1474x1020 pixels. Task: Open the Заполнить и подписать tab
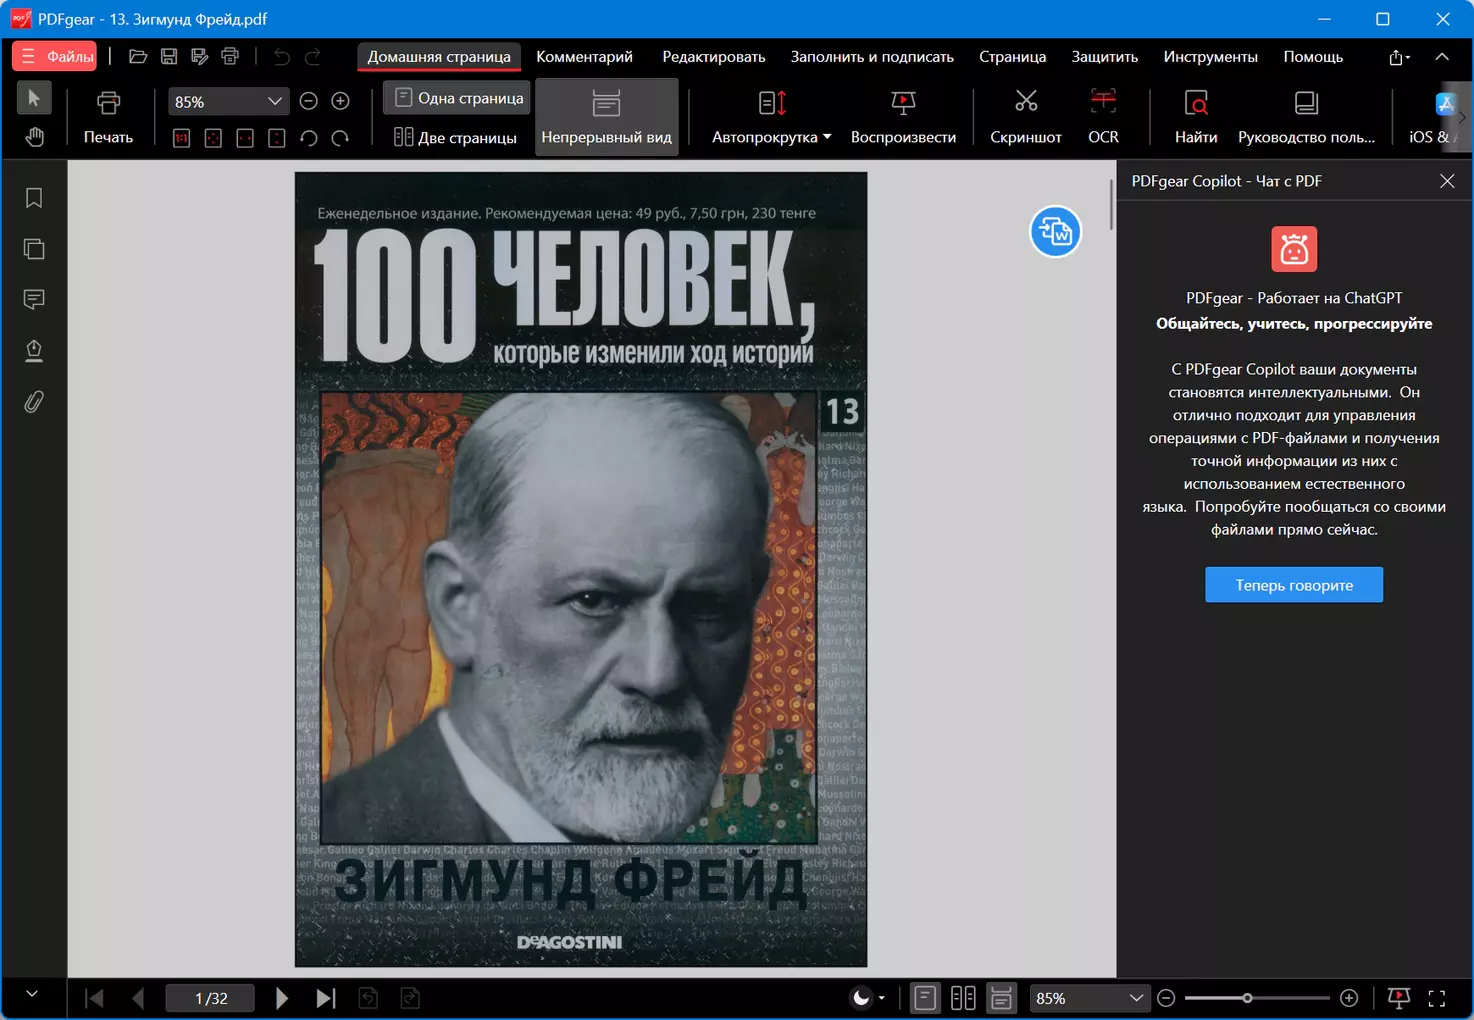(x=872, y=57)
